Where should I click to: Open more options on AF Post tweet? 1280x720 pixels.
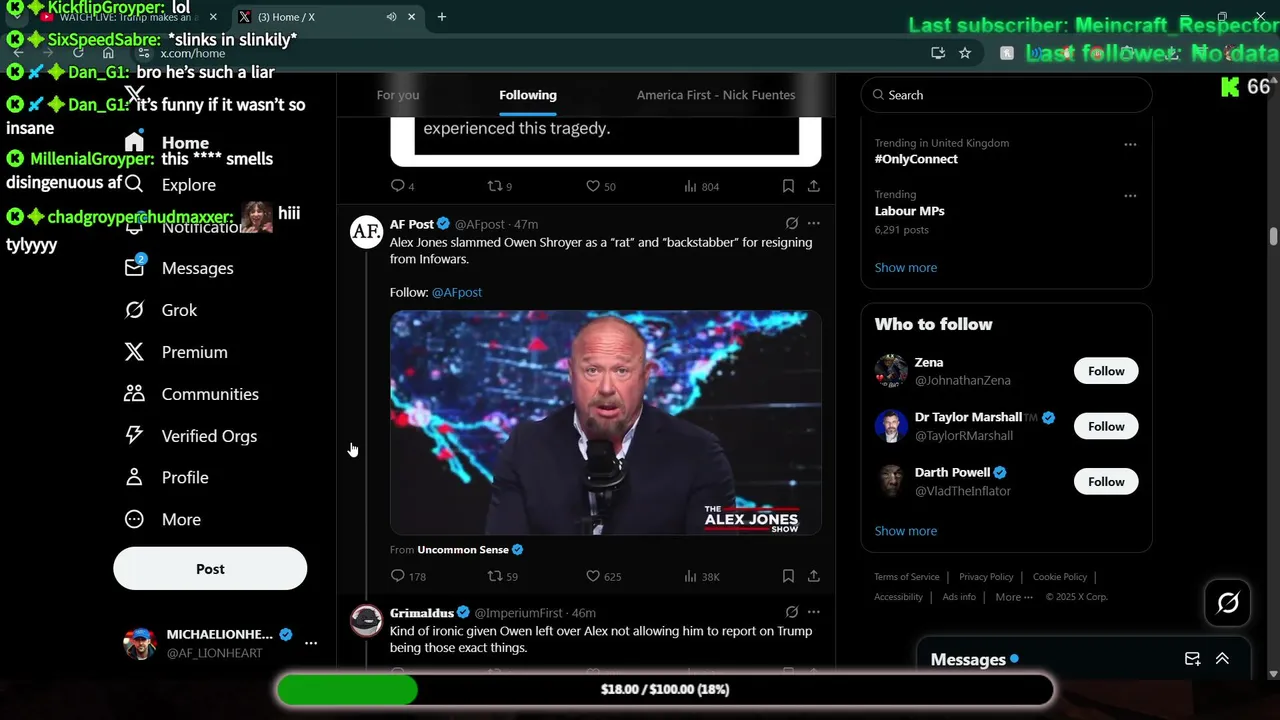[814, 224]
